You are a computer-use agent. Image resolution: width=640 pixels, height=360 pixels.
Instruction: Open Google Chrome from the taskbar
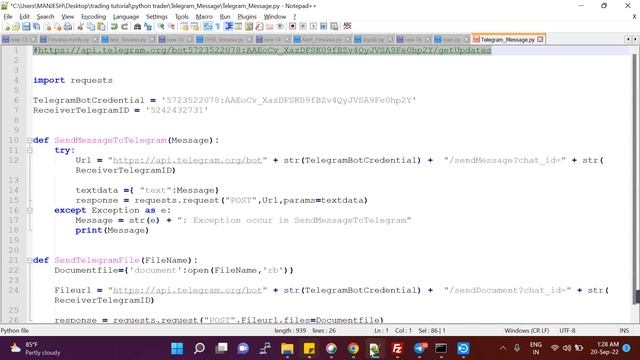353,349
